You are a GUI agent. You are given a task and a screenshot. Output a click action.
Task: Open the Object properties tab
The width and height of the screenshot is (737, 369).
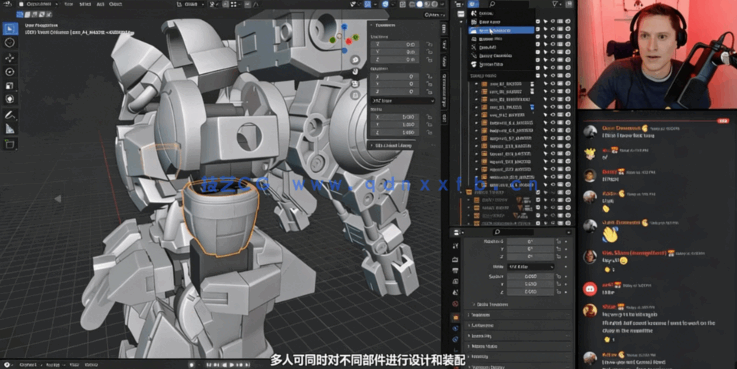(455, 318)
